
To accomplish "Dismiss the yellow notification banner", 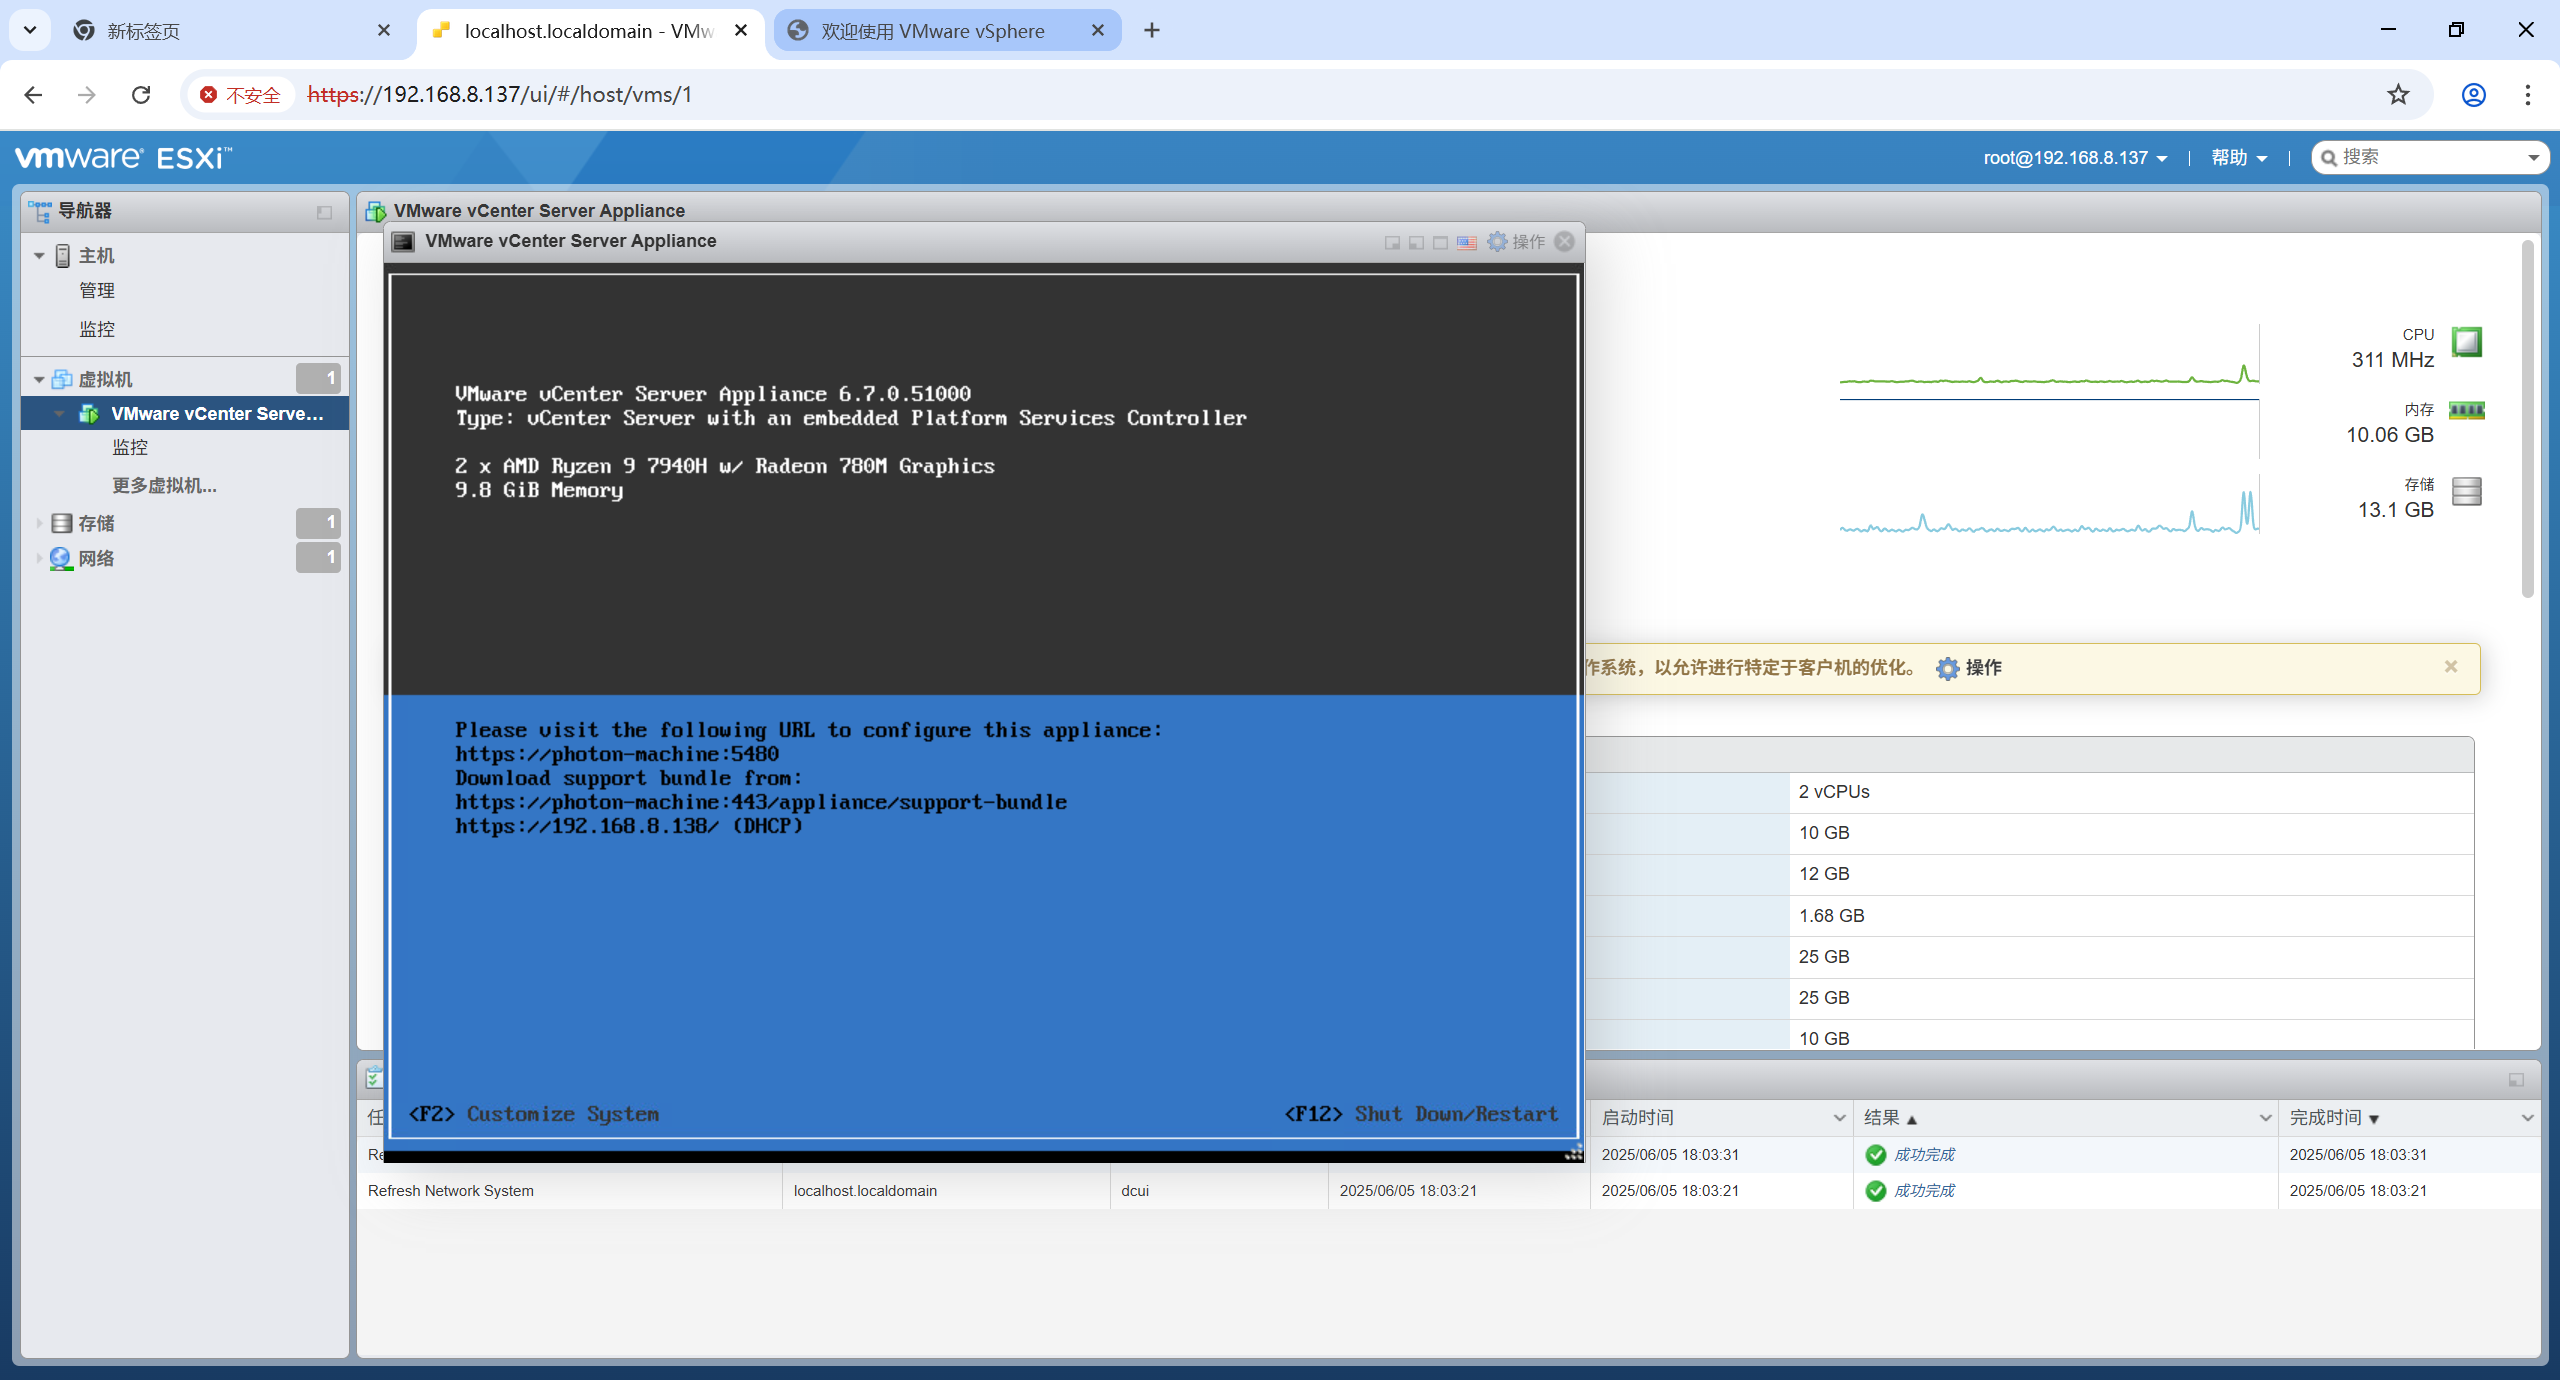I will click(x=2451, y=667).
